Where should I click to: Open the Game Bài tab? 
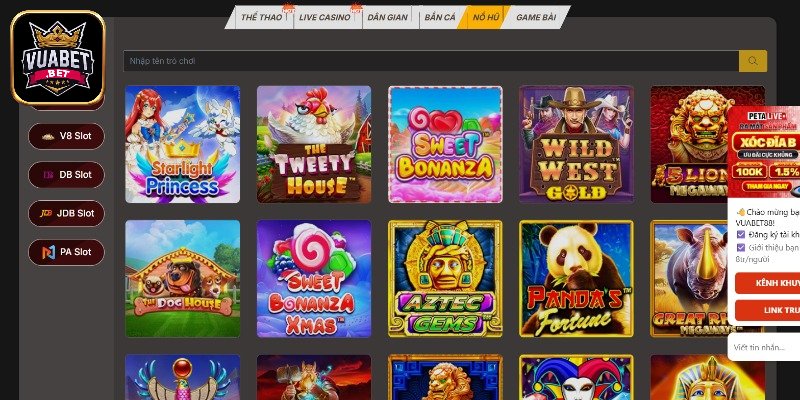(536, 17)
